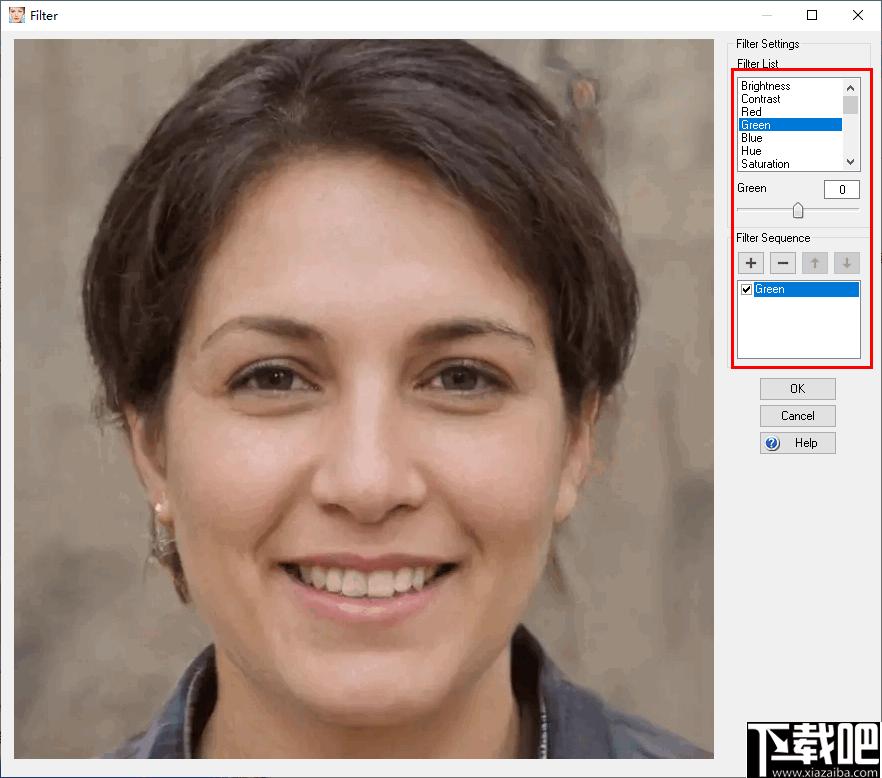Add filter with the plus button

750,263
